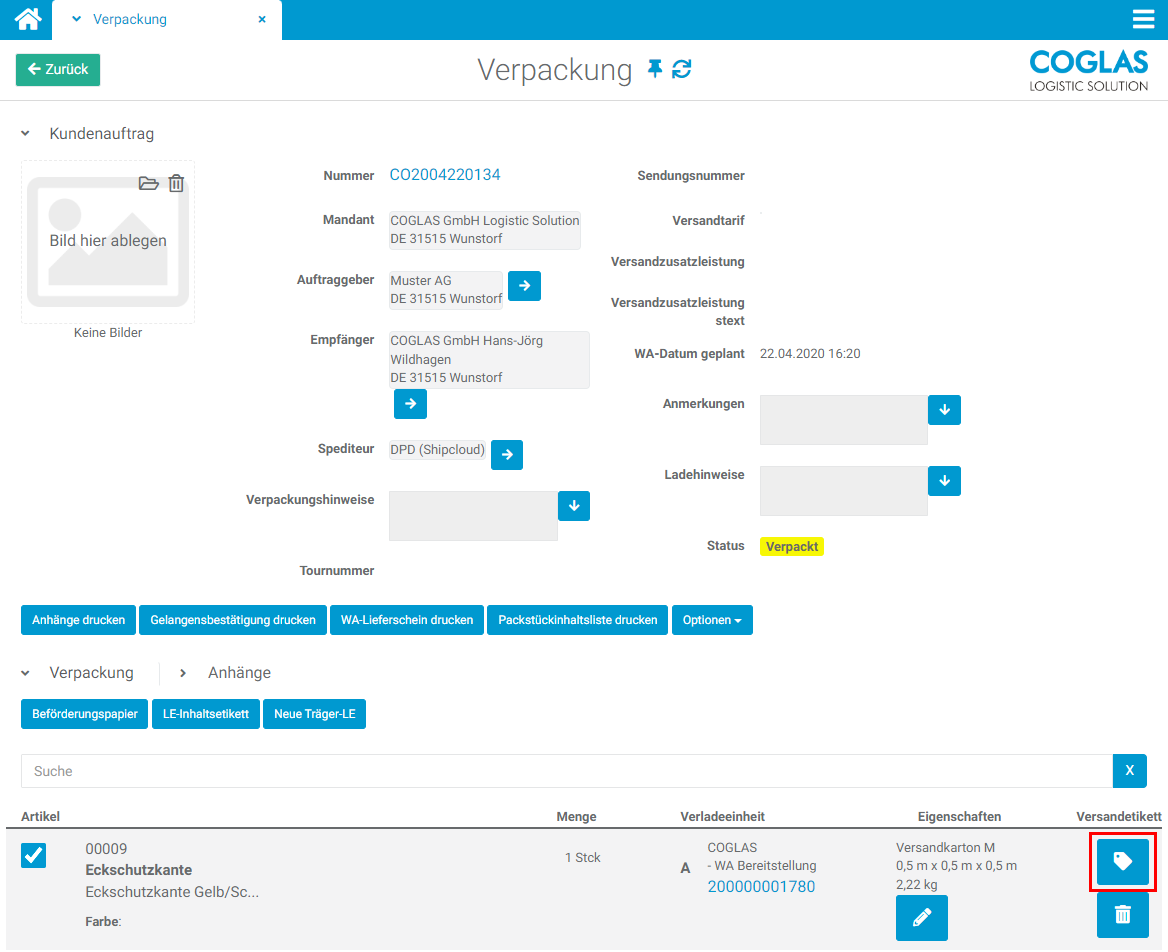Go back with the Zurück button

(x=58, y=69)
